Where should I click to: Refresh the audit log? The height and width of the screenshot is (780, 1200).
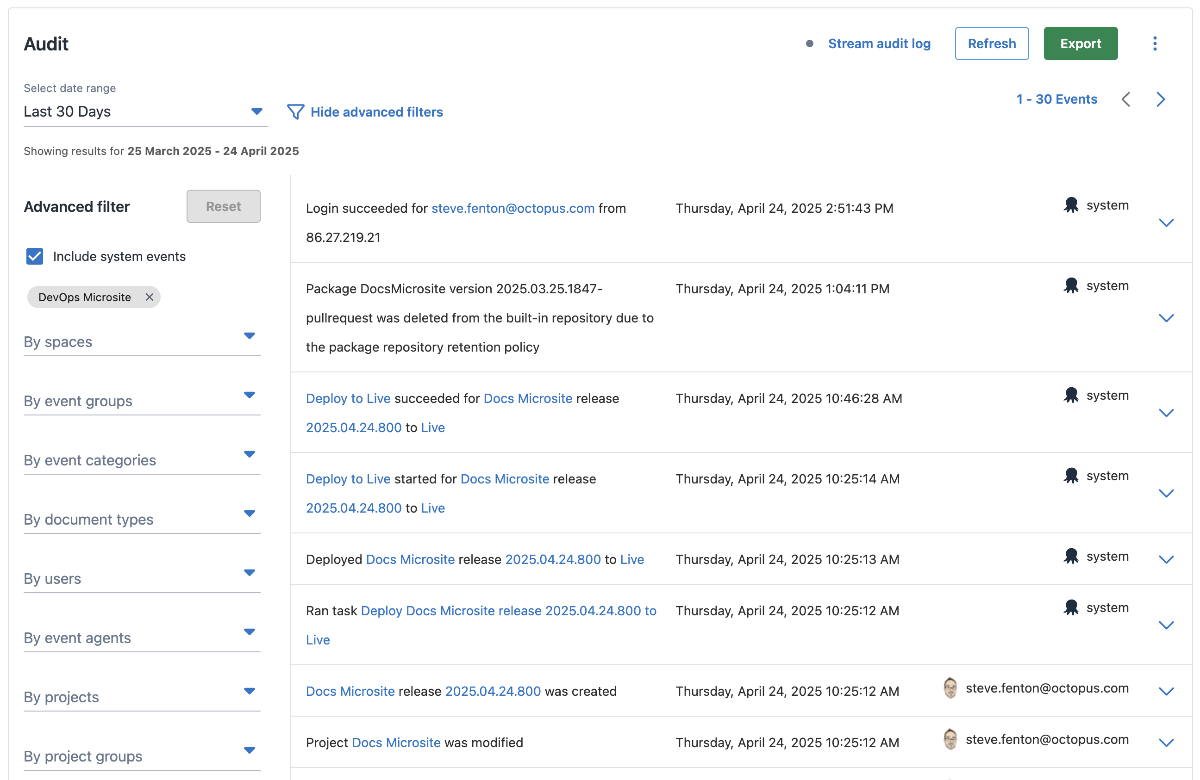coord(991,43)
